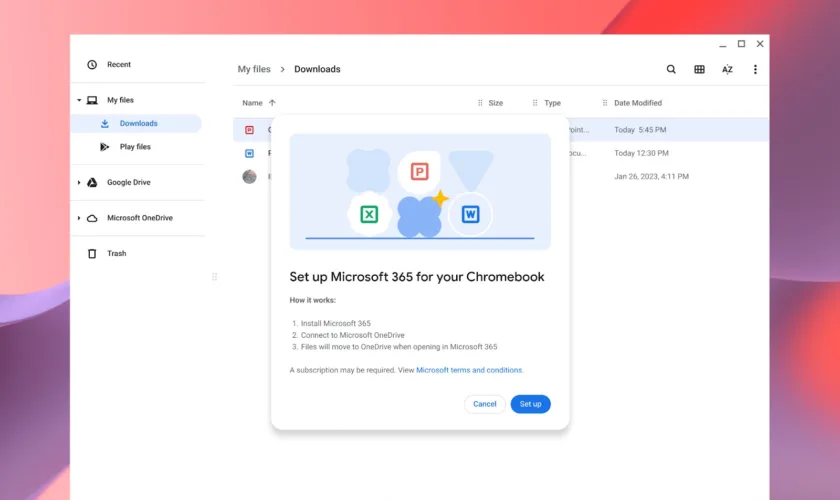
Task: Go to My files breadcrumb
Action: coord(254,69)
